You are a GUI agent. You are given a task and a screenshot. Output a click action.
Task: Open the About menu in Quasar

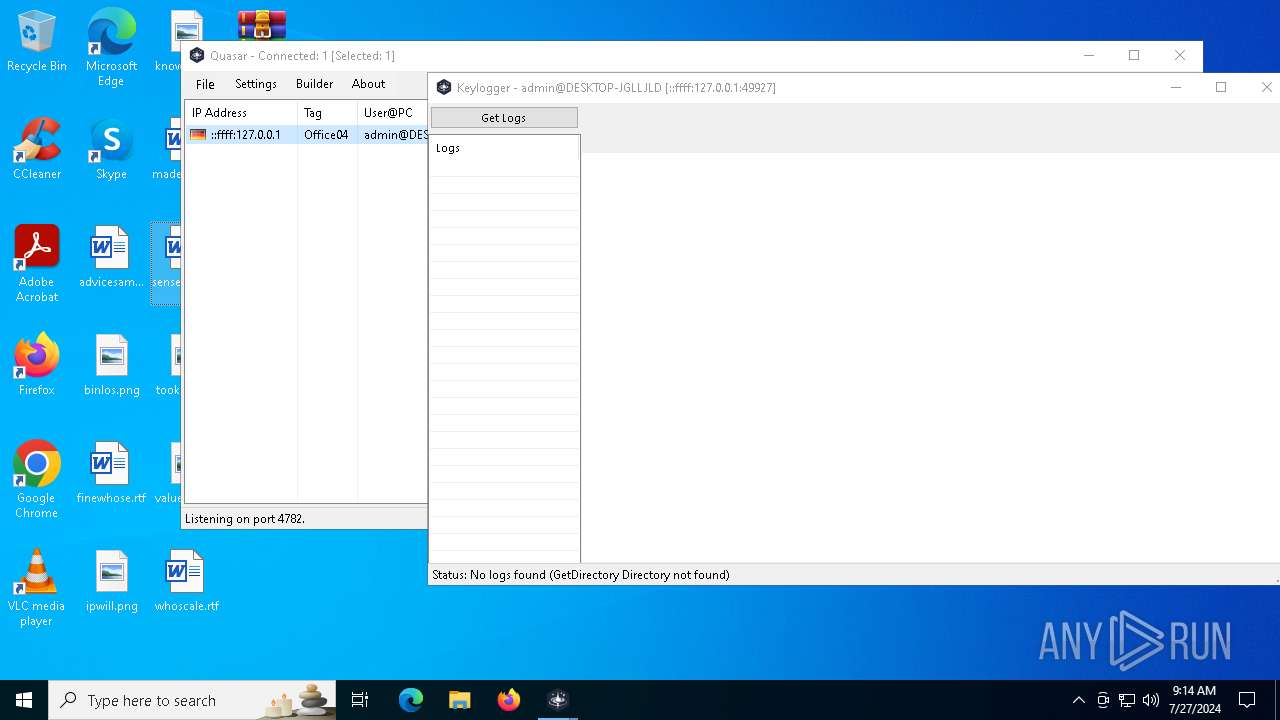tap(368, 84)
